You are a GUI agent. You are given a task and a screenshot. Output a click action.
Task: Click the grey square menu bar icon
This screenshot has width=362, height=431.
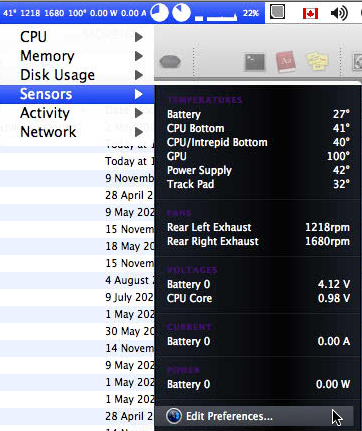tap(277, 12)
